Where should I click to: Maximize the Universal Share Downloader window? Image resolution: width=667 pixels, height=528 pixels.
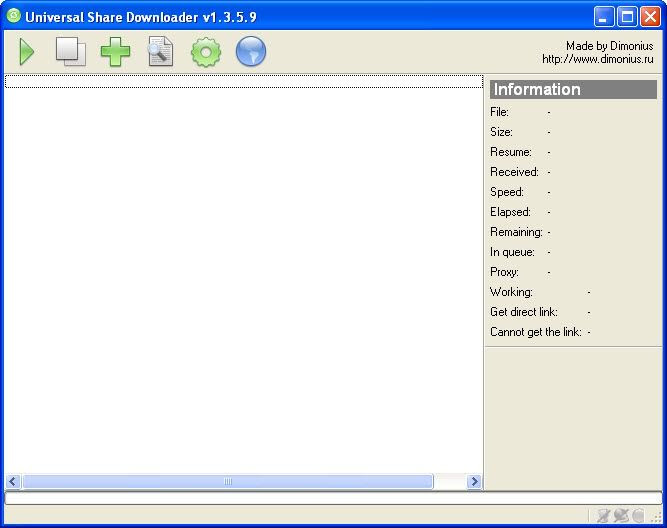627,17
